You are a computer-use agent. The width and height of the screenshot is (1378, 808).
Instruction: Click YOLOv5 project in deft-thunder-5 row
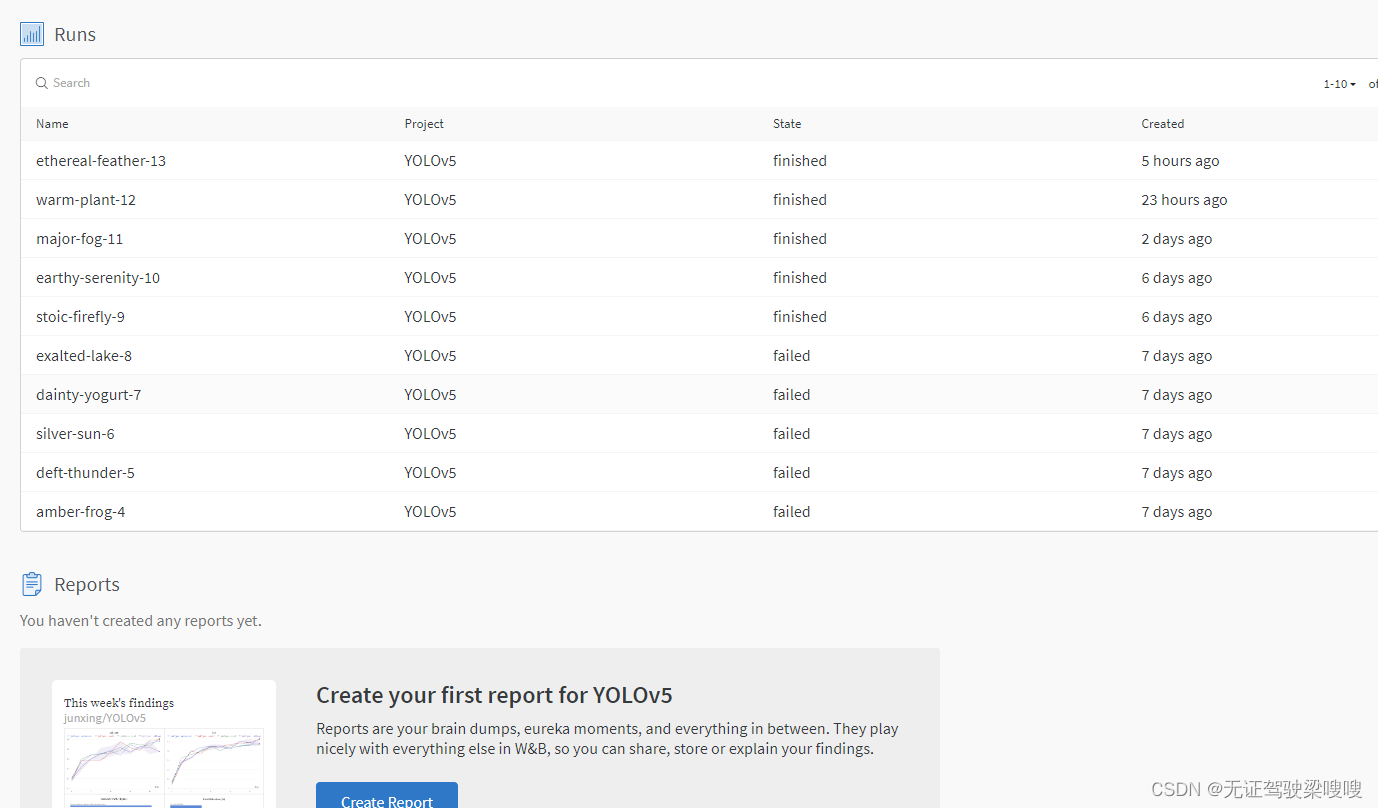click(430, 473)
